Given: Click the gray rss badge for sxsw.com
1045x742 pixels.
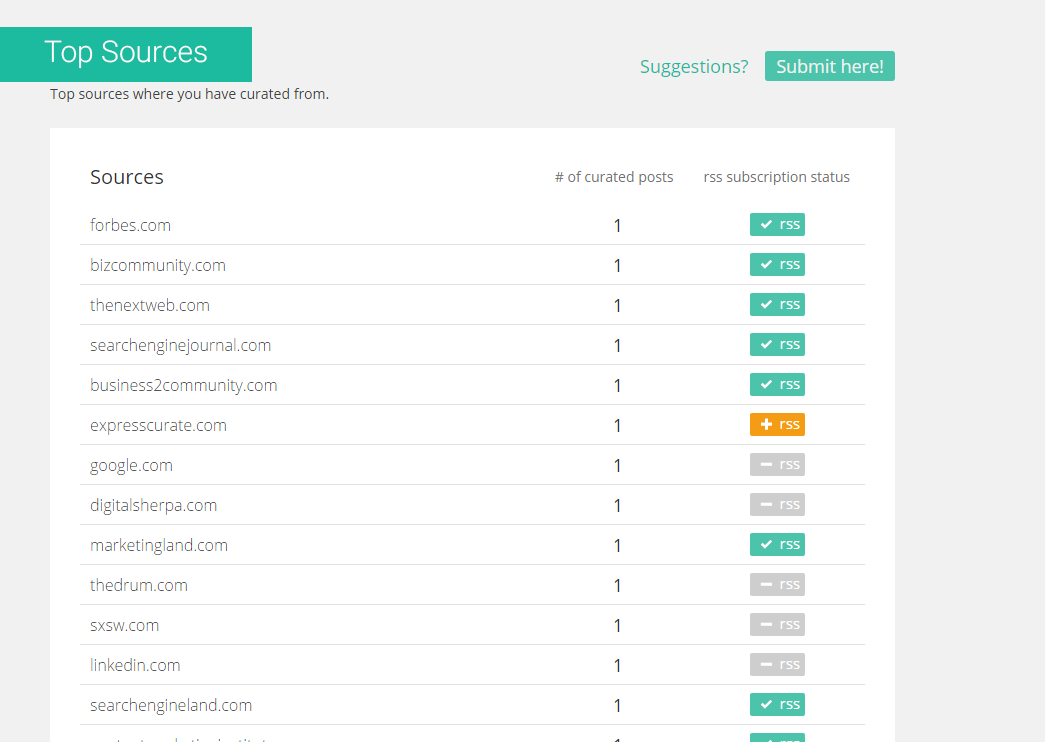Looking at the screenshot, I should (777, 625).
